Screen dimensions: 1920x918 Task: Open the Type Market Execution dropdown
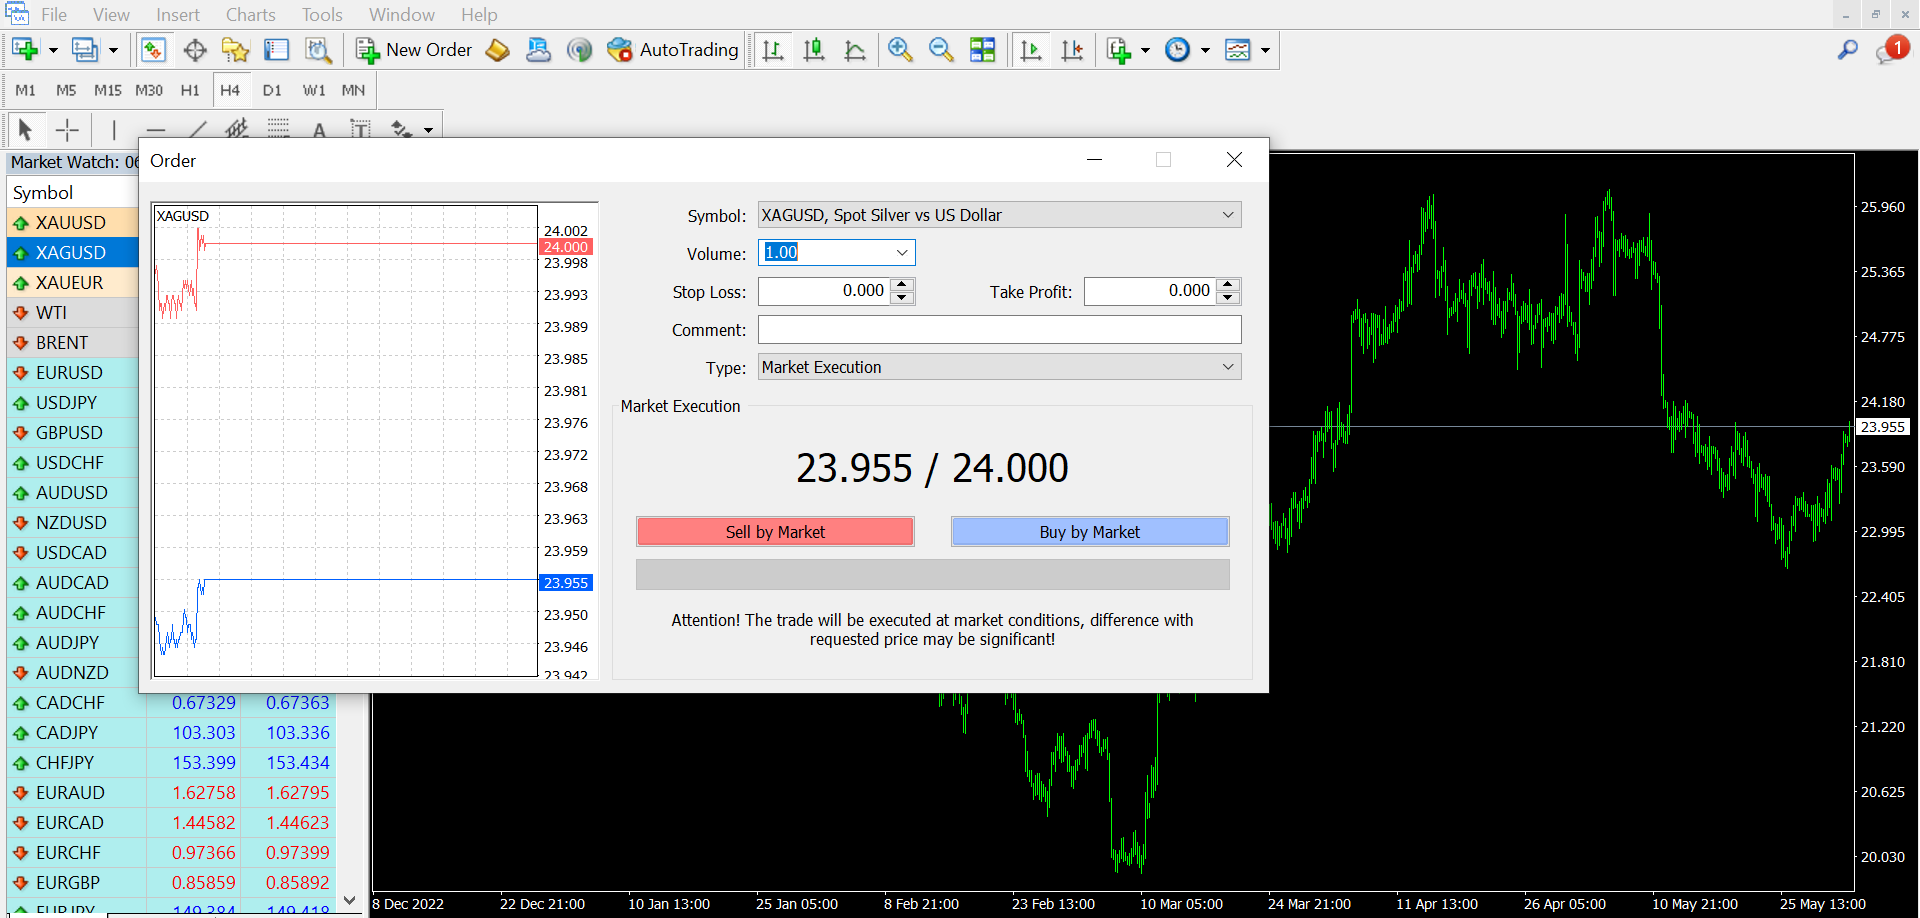coord(1228,367)
